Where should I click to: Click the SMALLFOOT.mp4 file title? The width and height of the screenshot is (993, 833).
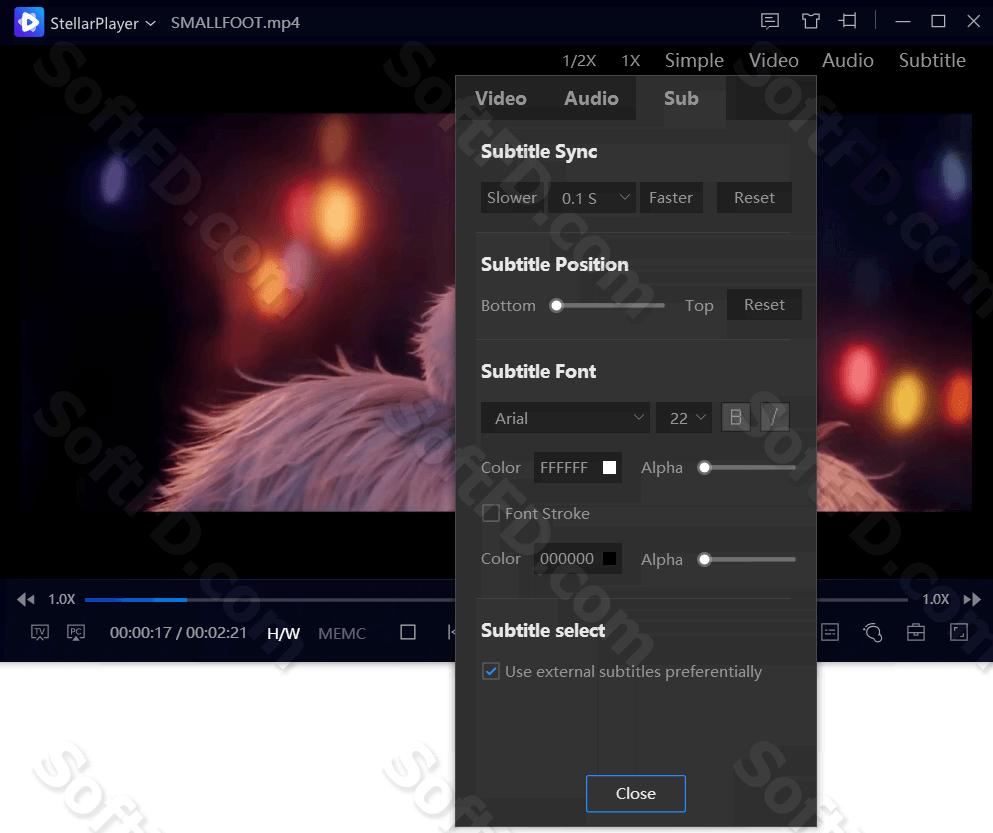coord(236,23)
